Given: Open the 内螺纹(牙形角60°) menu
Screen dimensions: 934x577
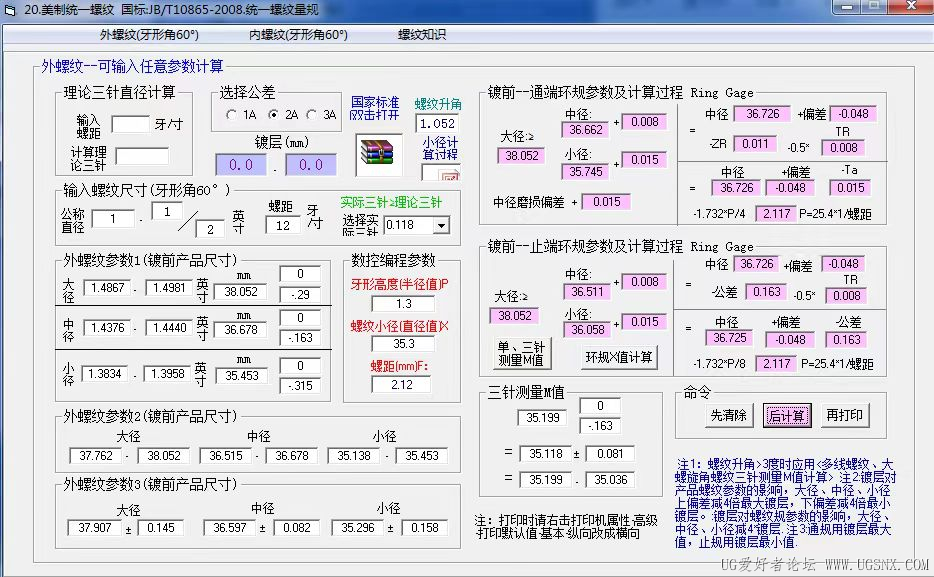Looking at the screenshot, I should [298, 35].
